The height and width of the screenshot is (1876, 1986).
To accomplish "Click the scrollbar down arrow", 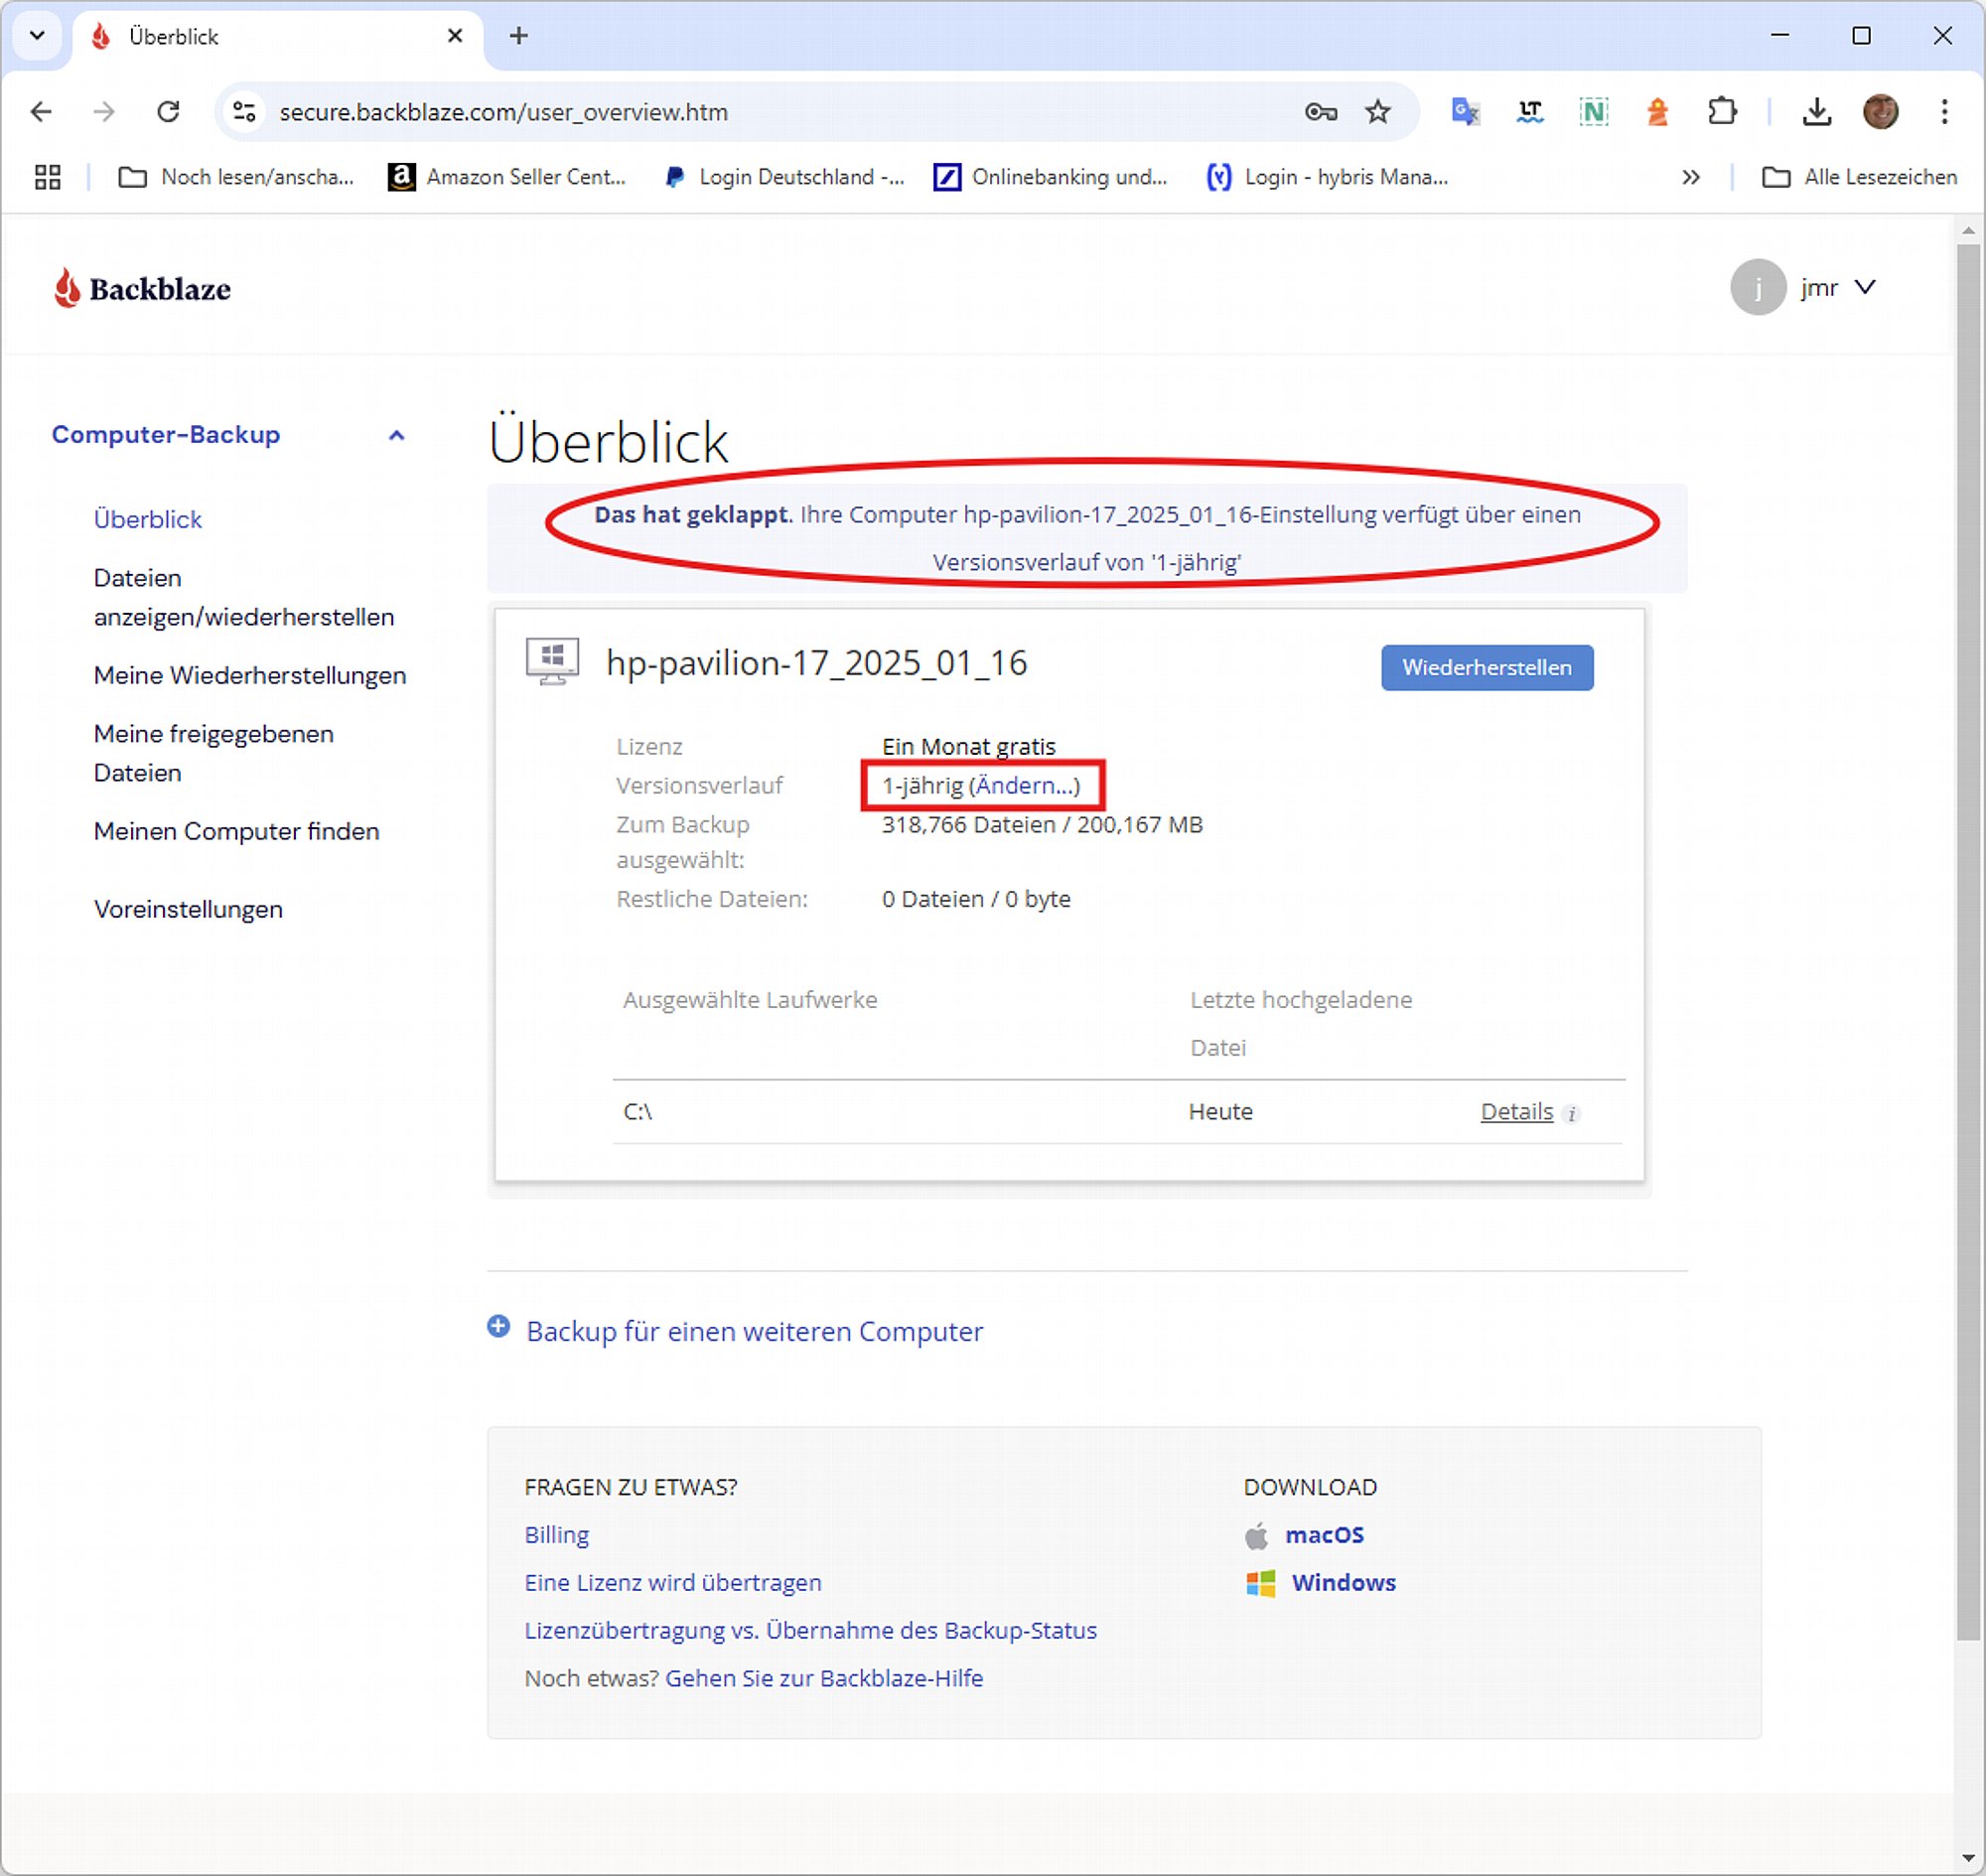I will pyautogui.click(x=1968, y=1858).
